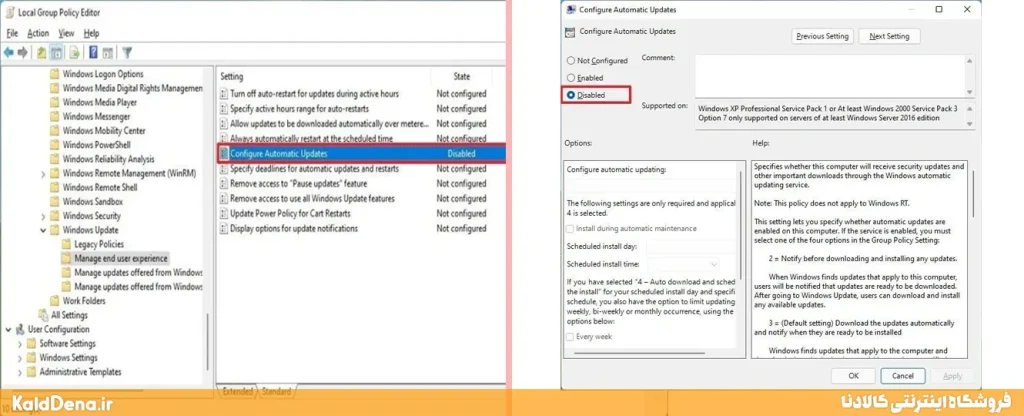Click the All Settings icon in tree
The width and height of the screenshot is (1024, 416).
coord(43,315)
